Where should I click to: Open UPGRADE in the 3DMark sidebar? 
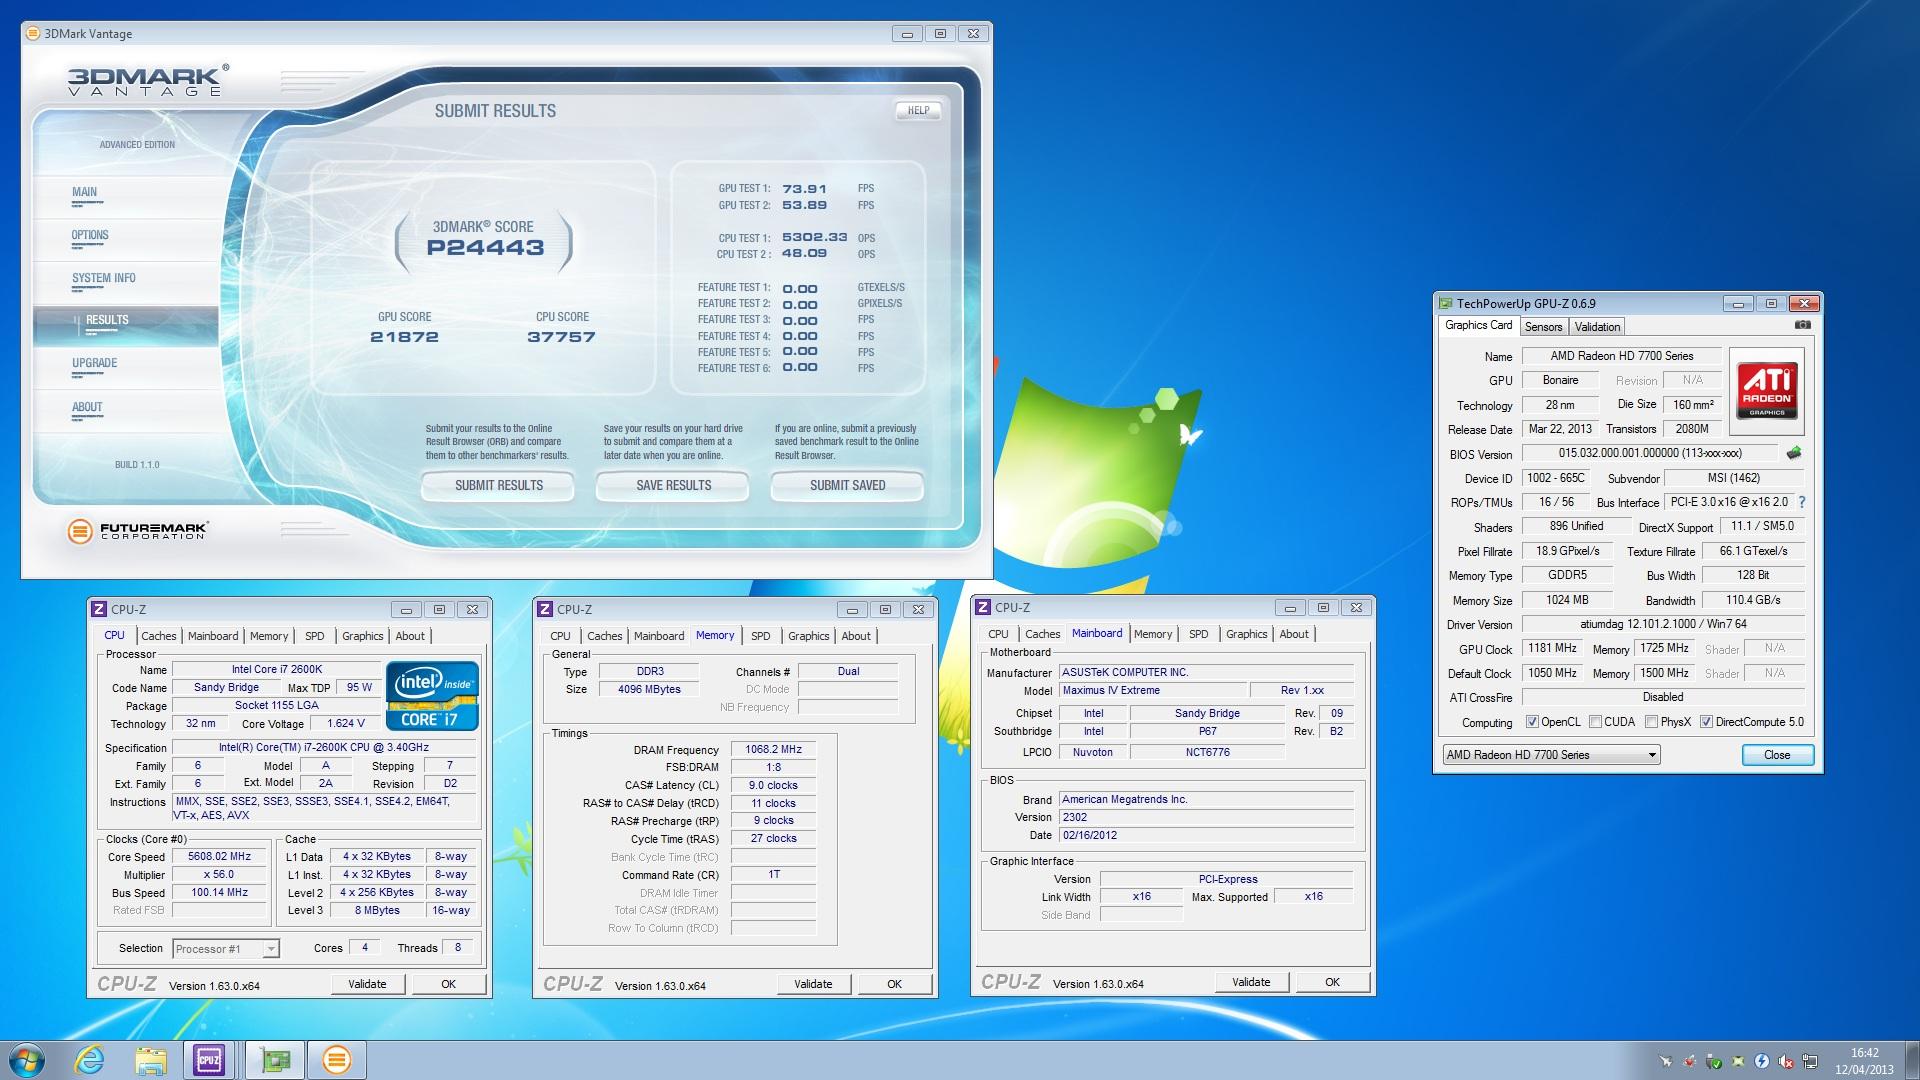coord(95,364)
